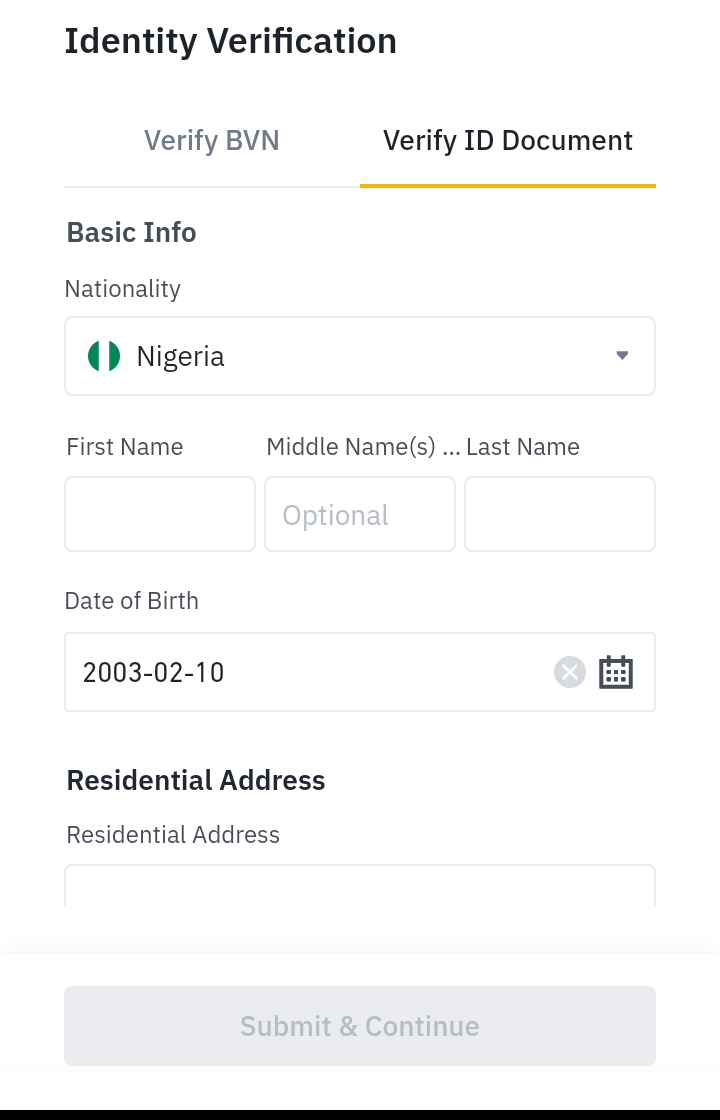Click the Nationality label
The image size is (720, 1120).
(x=123, y=289)
